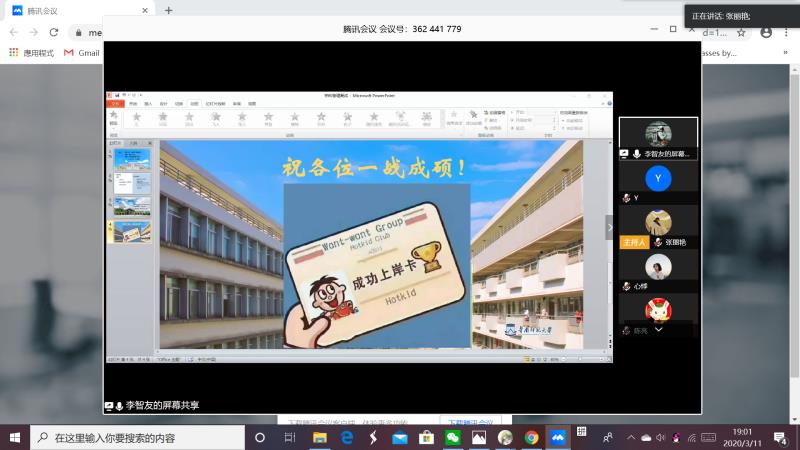
Task: Click 心婷's participant avatar
Action: point(658,267)
